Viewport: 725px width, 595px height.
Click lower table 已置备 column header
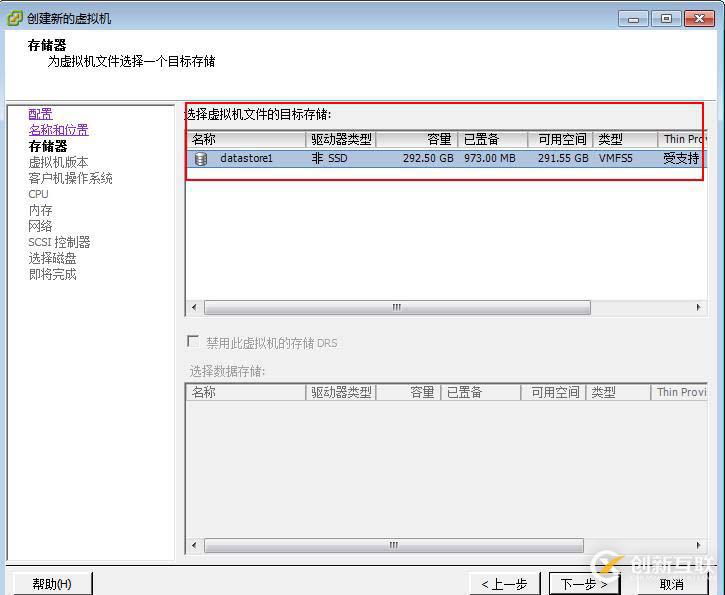[481, 392]
